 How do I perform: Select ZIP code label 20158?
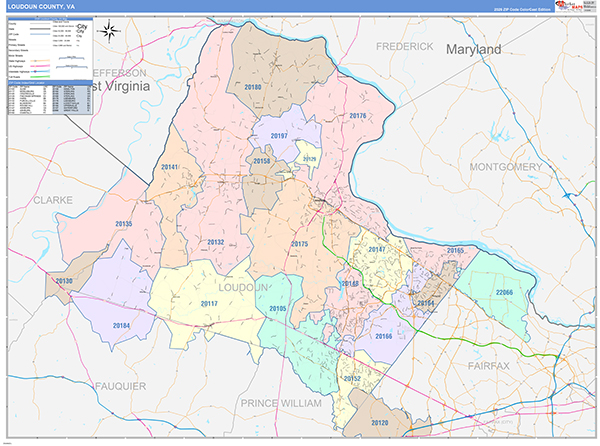(262, 161)
